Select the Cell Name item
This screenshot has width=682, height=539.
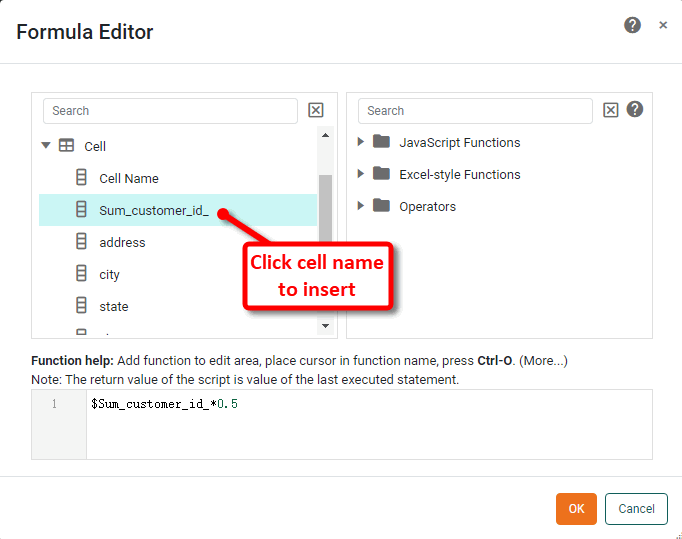point(129,178)
